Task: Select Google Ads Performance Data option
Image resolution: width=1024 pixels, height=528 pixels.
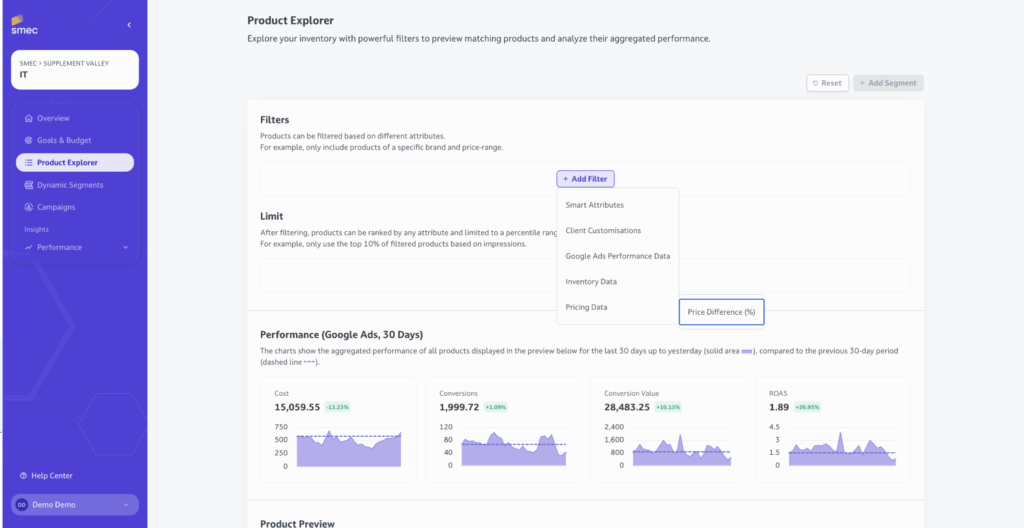Action: 617,256
